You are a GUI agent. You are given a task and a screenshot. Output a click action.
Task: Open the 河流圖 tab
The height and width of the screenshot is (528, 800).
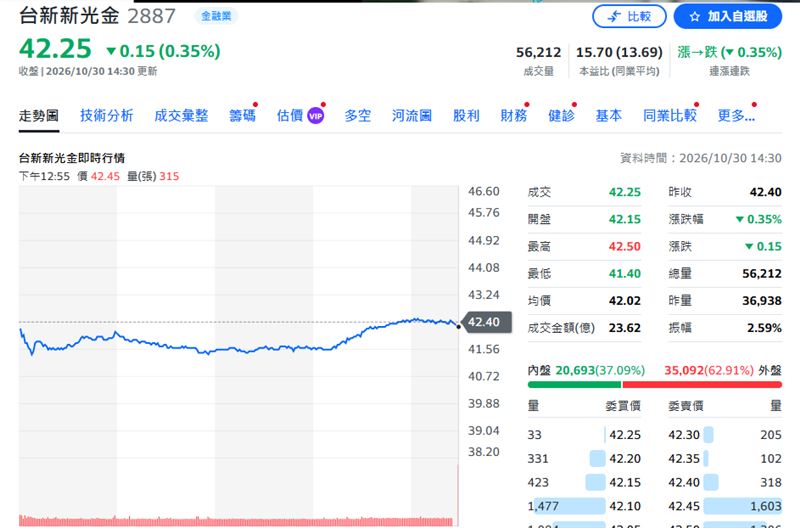(412, 116)
